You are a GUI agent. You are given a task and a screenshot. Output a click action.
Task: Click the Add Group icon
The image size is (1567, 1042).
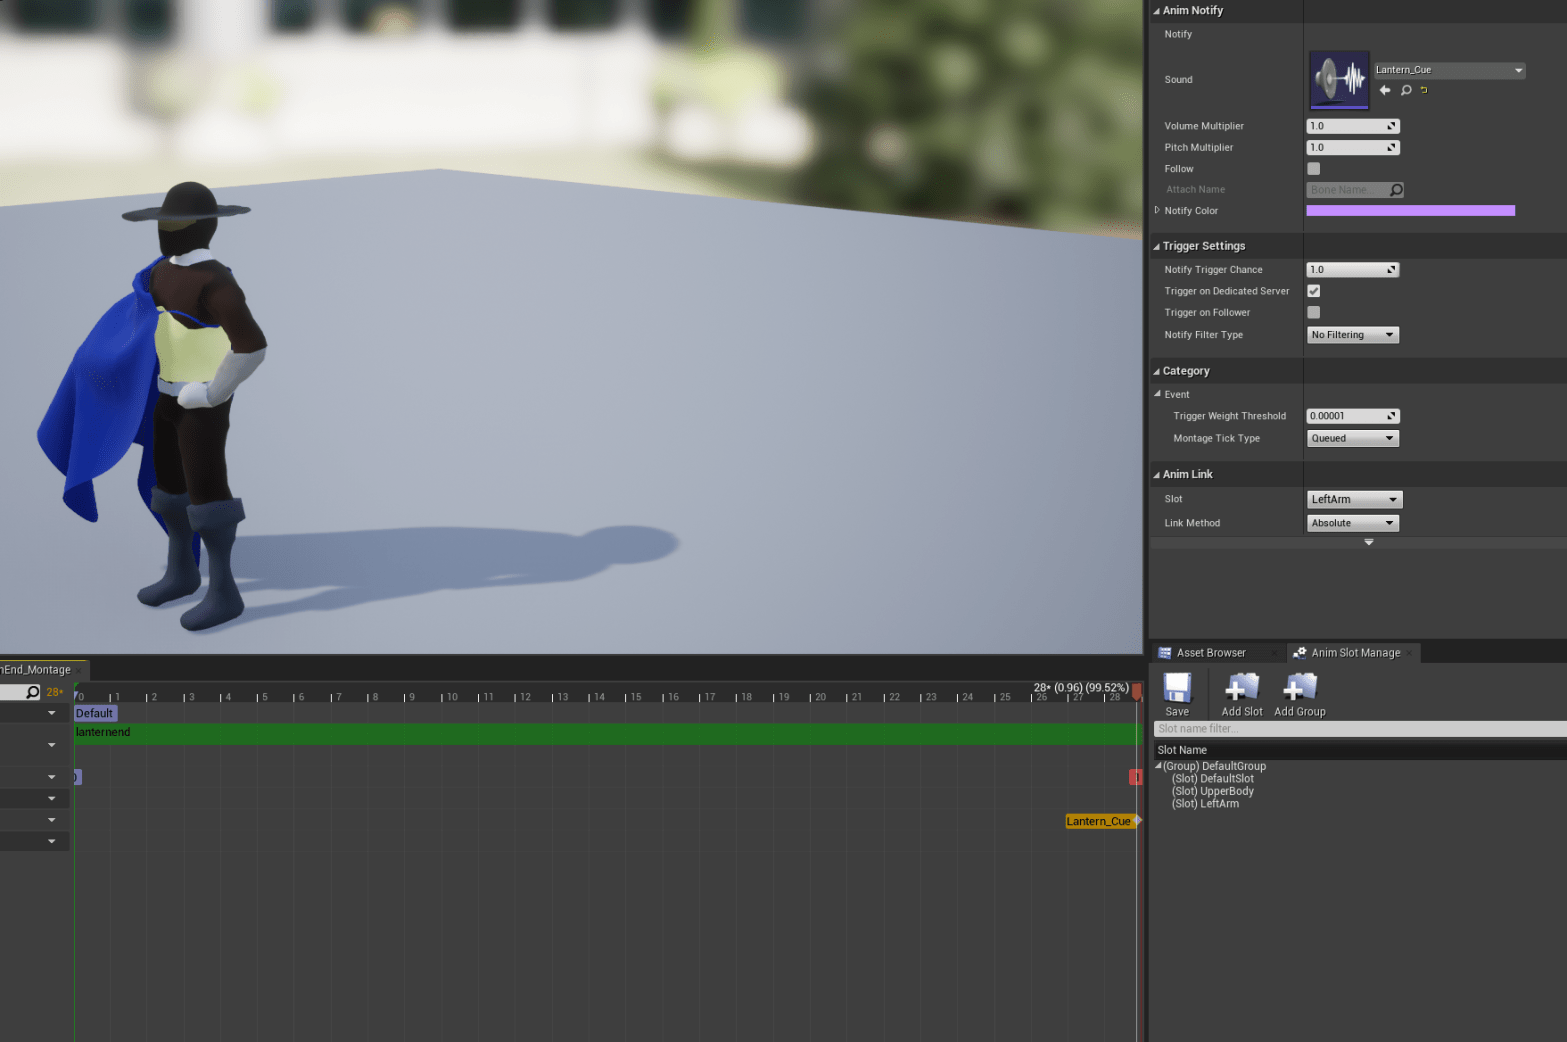1299,688
